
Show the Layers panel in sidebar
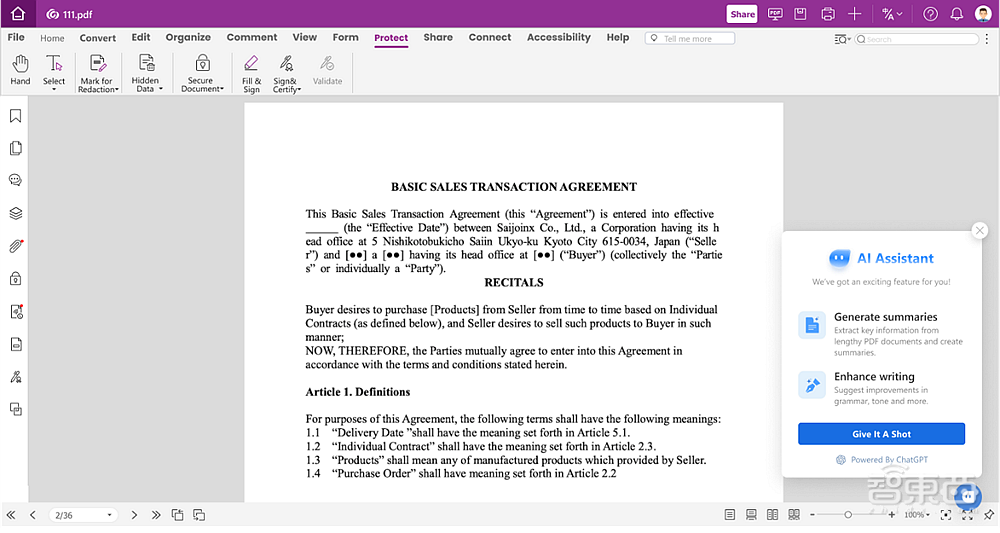pyautogui.click(x=16, y=213)
